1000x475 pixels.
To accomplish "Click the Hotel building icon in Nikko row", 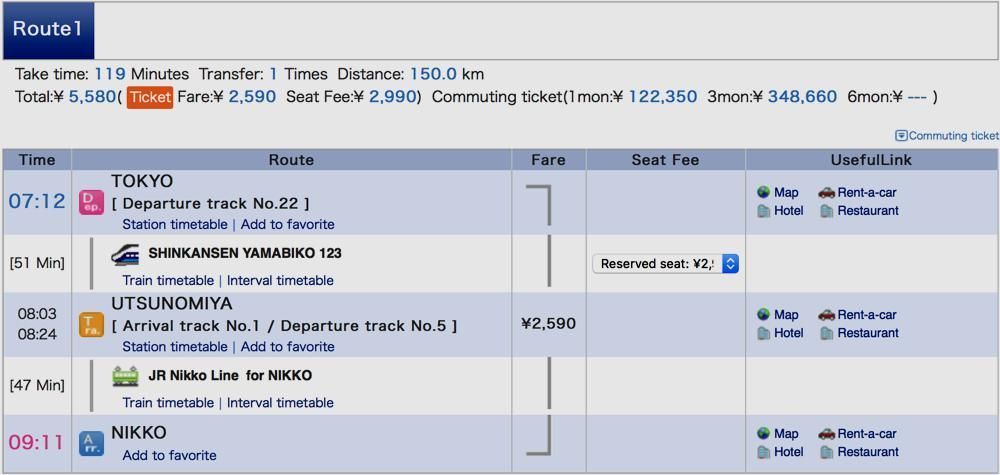I will coord(763,452).
